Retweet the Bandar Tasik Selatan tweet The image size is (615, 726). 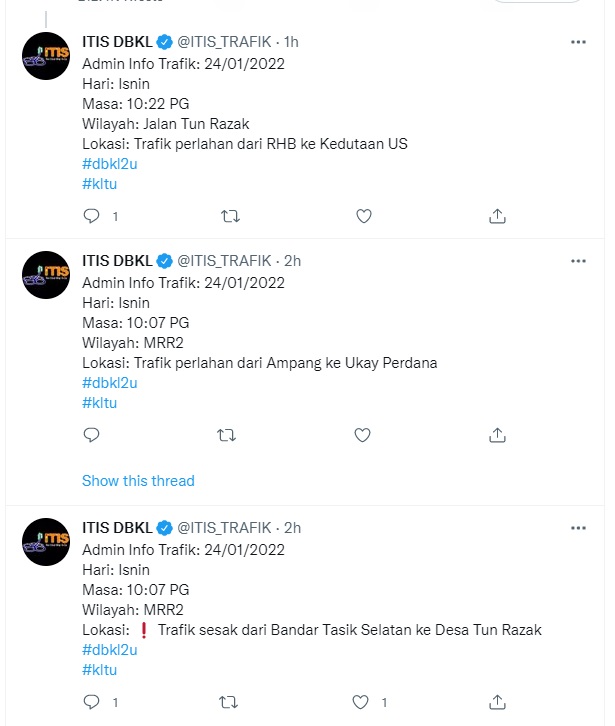(228, 702)
